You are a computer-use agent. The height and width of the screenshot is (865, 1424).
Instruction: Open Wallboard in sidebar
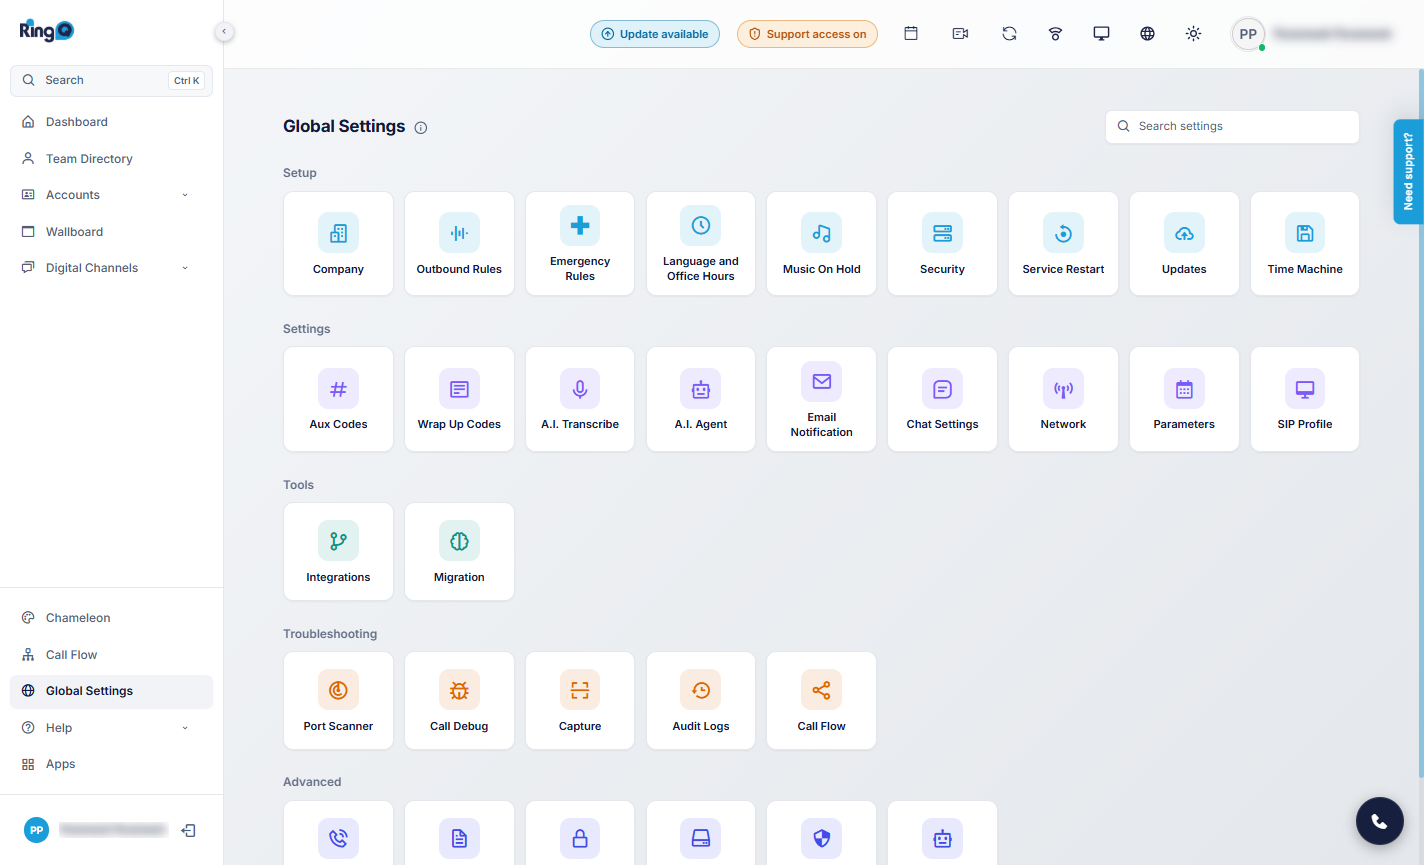click(x=111, y=232)
